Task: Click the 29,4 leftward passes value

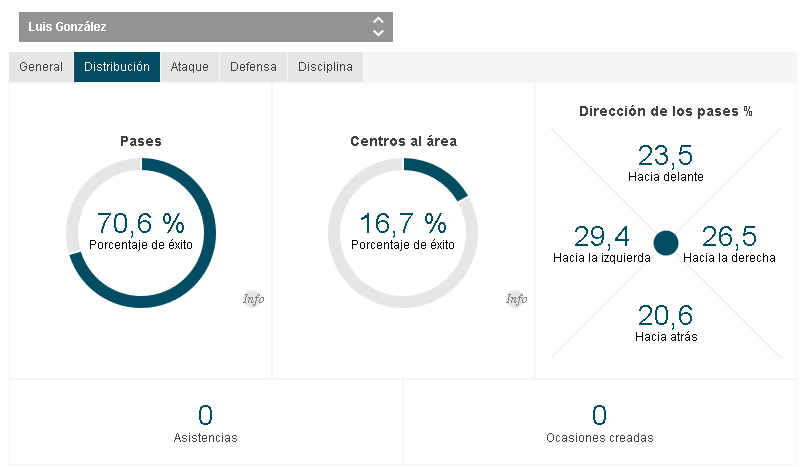Action: point(601,236)
